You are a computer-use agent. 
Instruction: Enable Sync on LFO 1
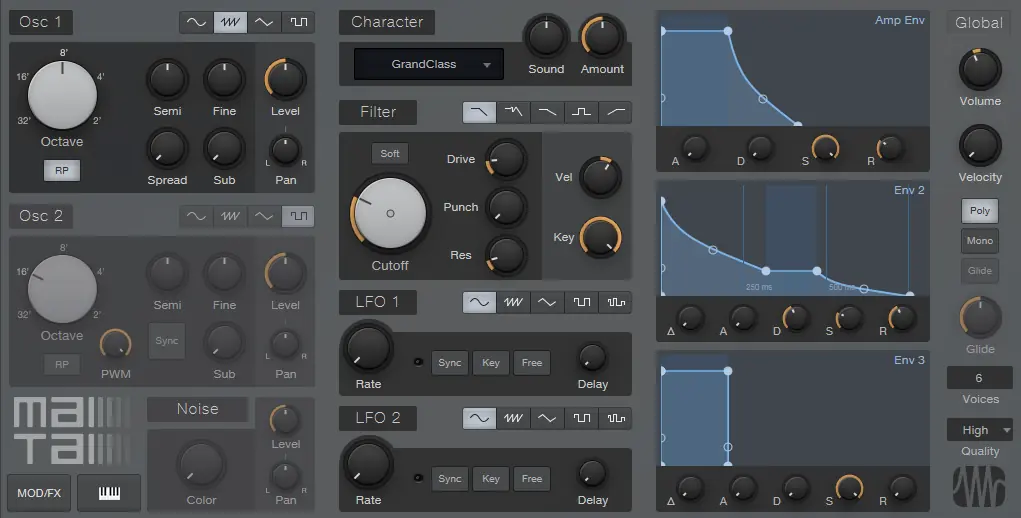click(449, 363)
